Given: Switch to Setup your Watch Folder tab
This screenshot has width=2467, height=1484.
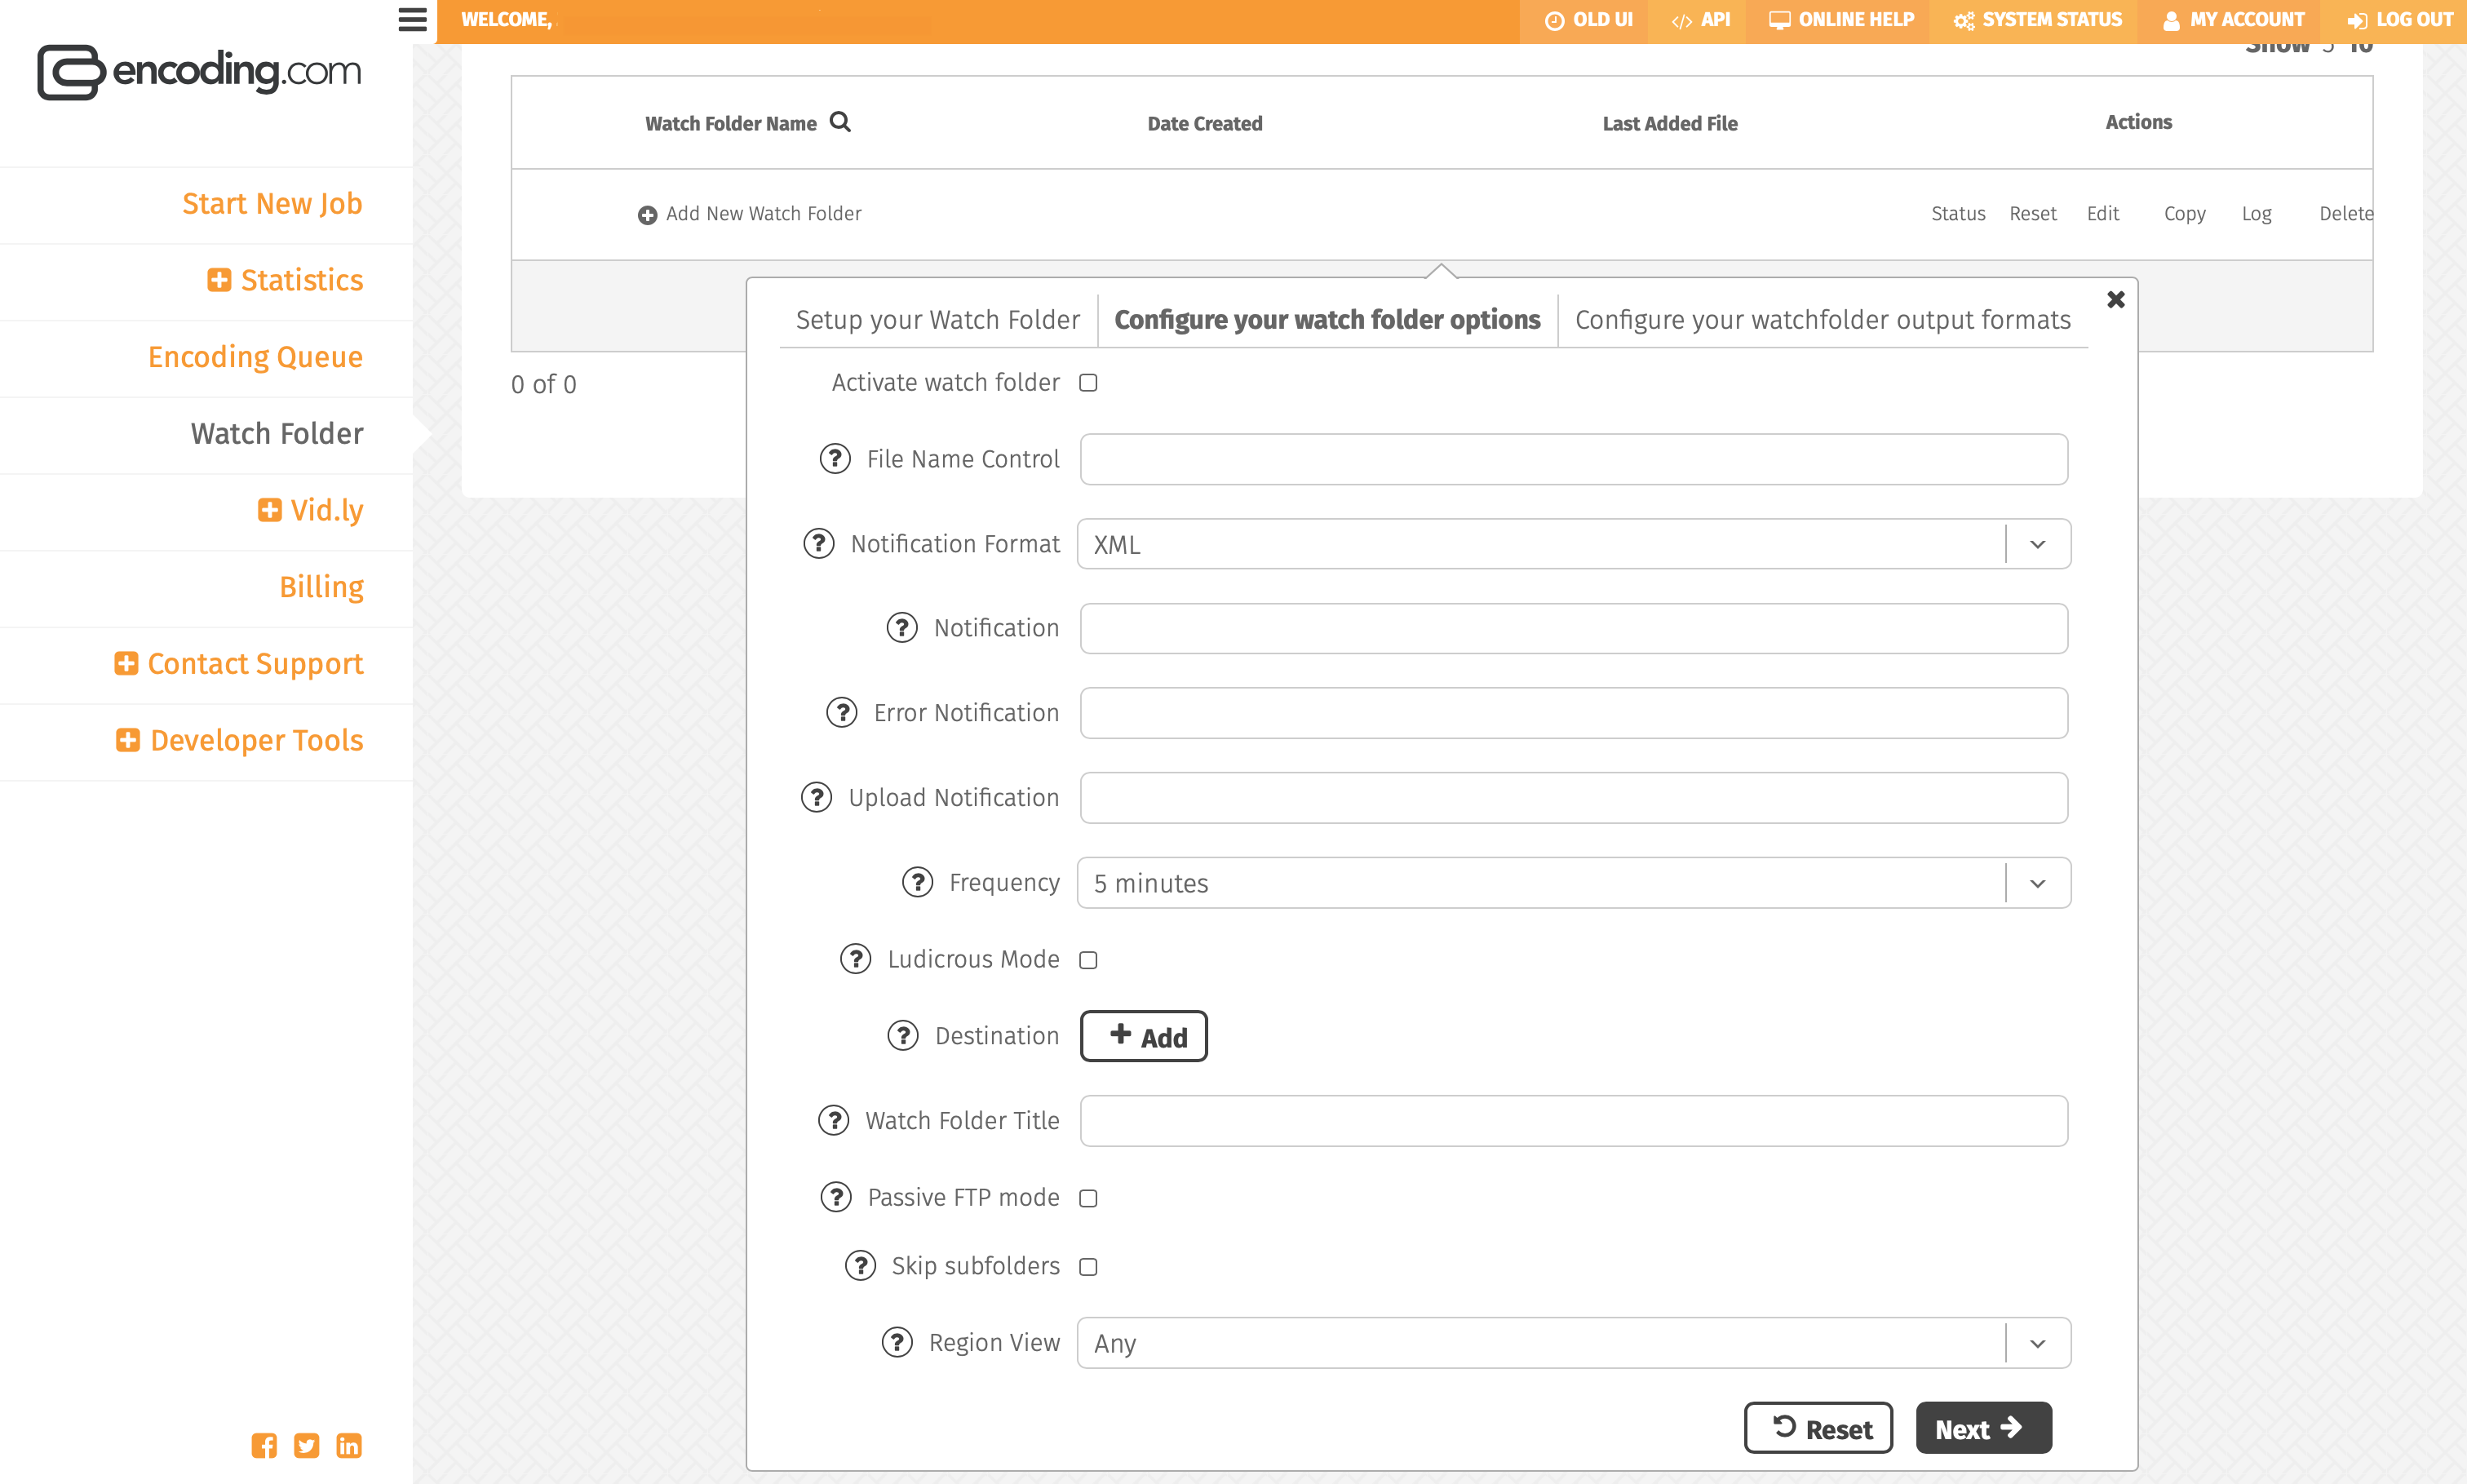Looking at the screenshot, I should (x=937, y=320).
